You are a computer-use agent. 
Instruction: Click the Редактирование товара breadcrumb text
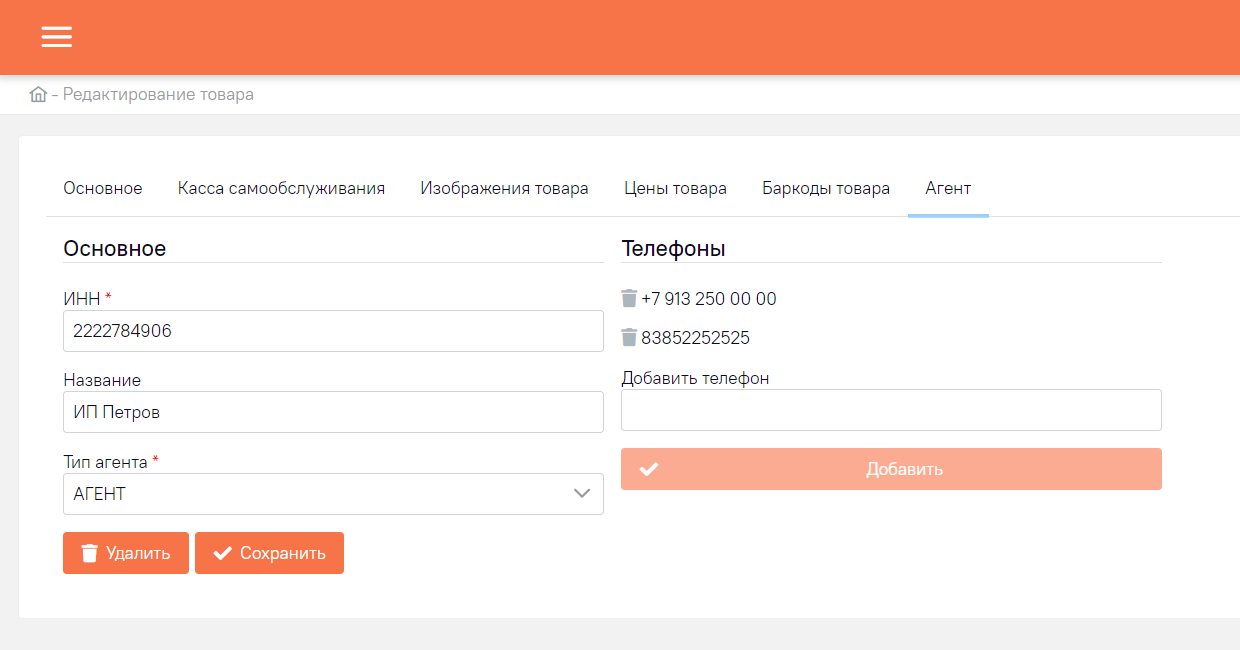[158, 95]
